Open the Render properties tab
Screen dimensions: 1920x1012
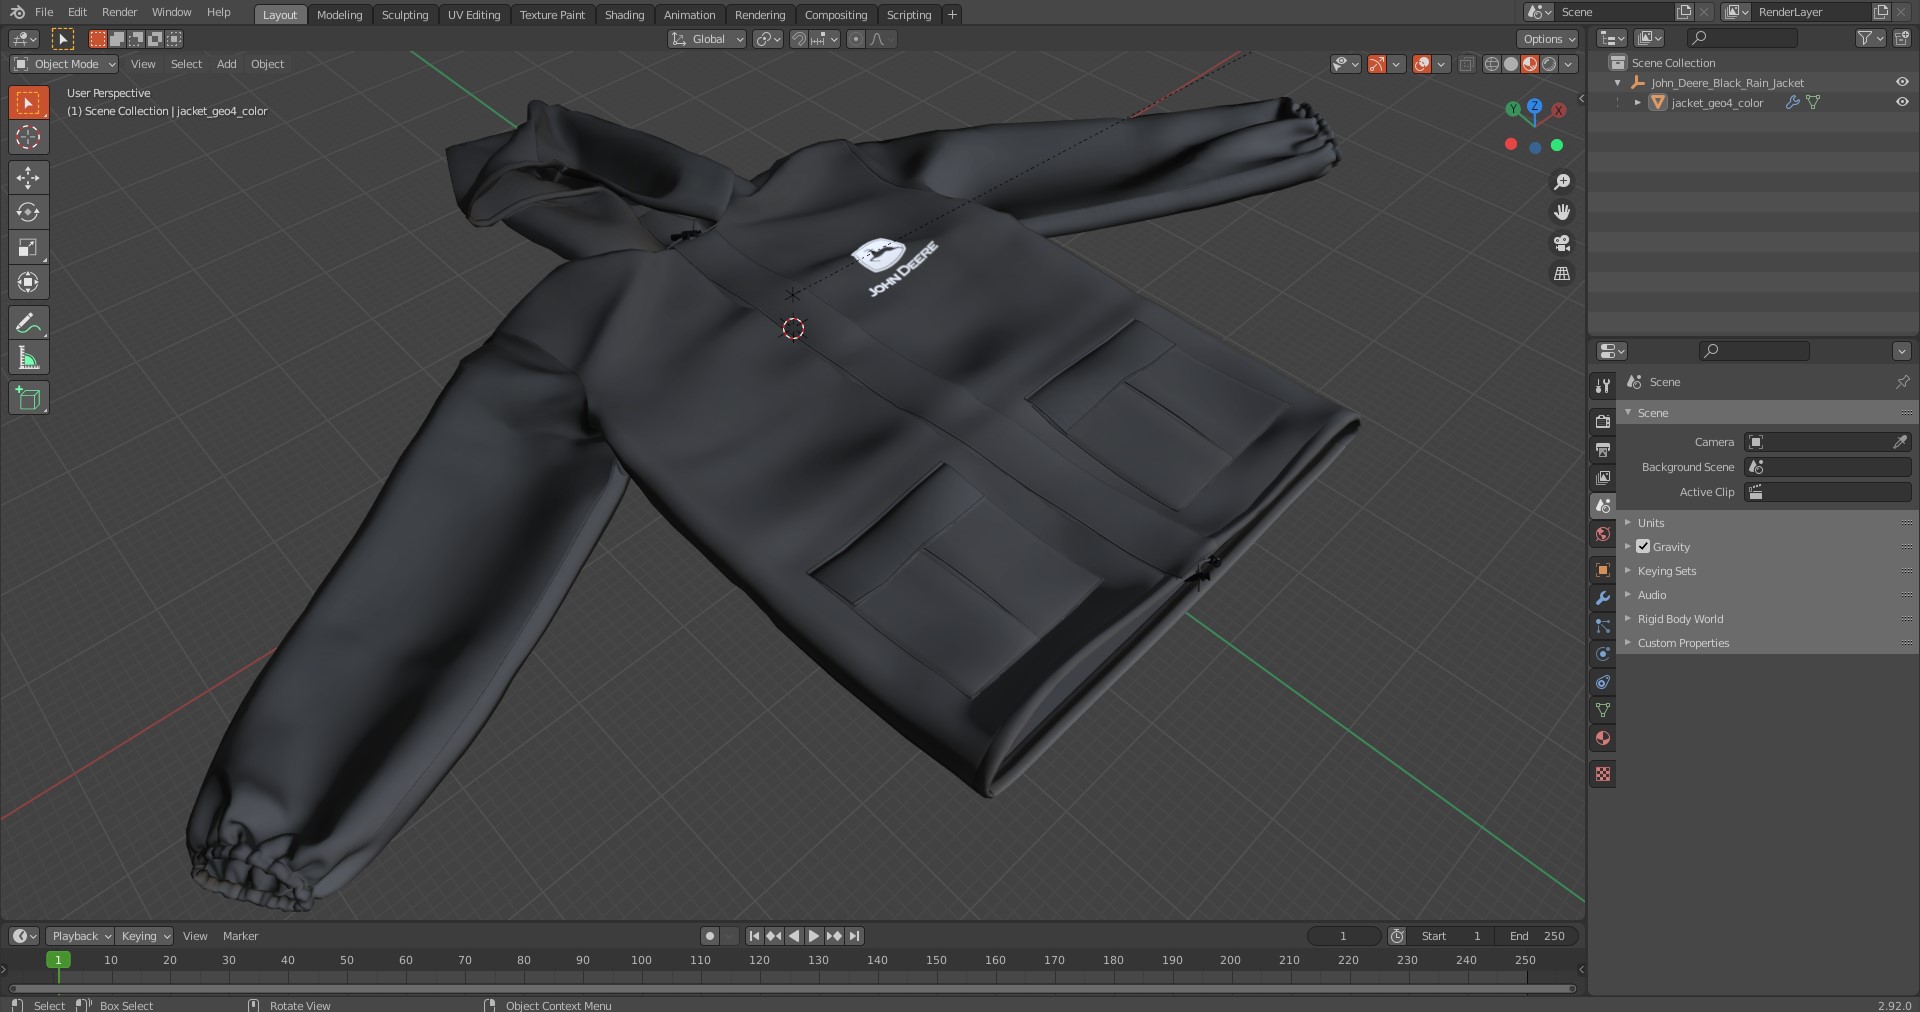[x=1603, y=422]
